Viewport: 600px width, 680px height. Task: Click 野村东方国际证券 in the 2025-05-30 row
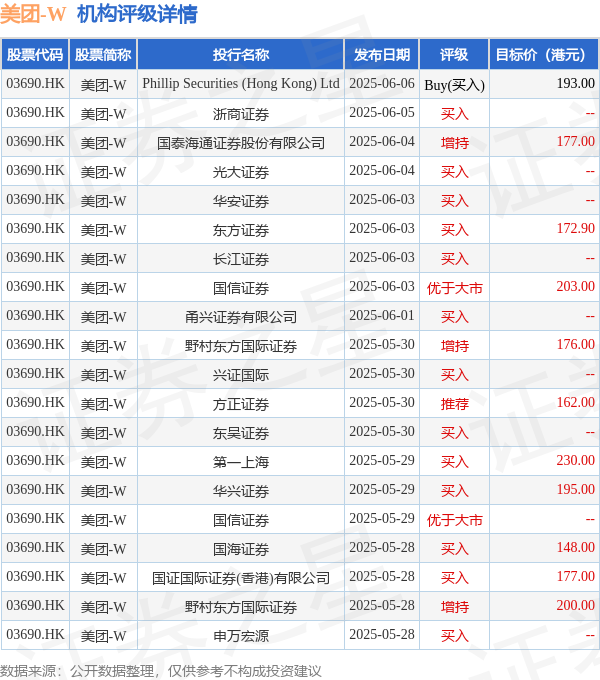click(x=241, y=346)
